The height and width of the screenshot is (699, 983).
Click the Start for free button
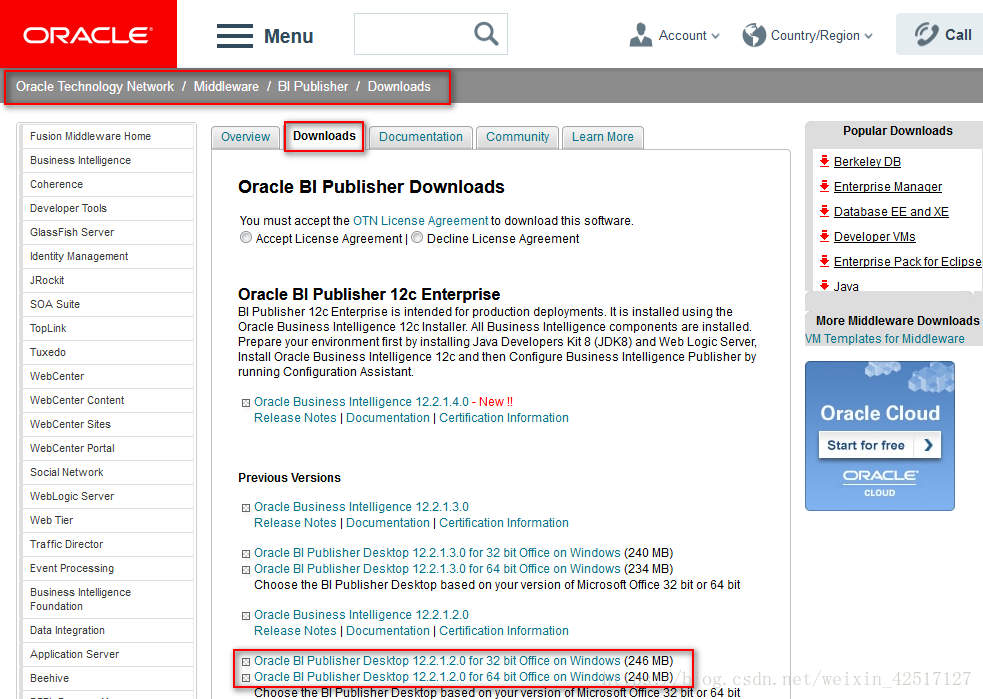tap(880, 445)
